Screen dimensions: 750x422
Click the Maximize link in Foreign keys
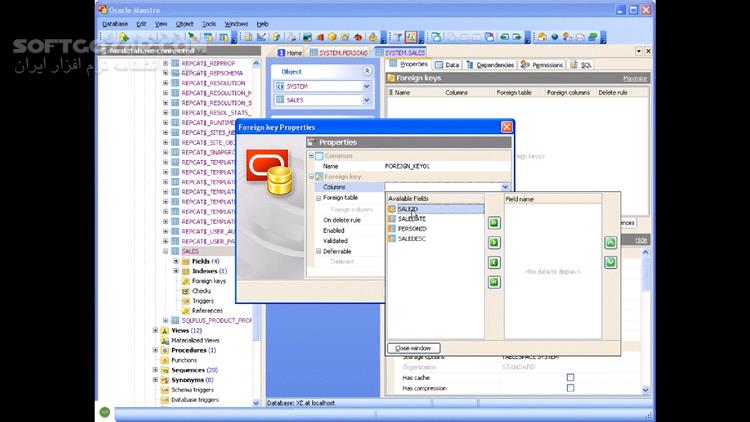coord(635,78)
